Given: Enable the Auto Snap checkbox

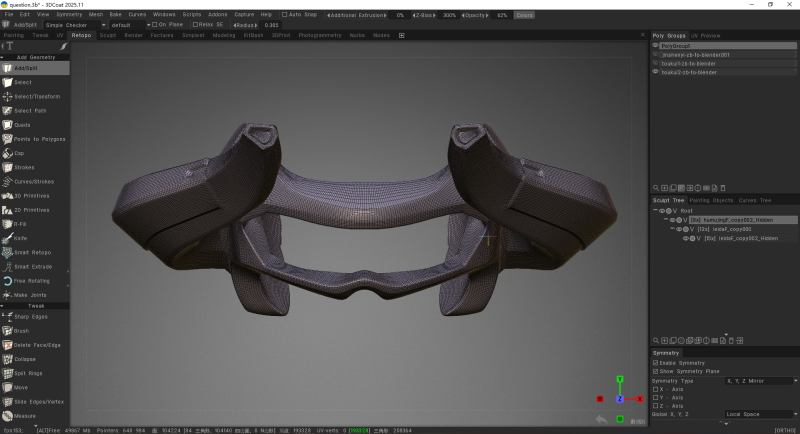Looking at the screenshot, I should tap(285, 15).
